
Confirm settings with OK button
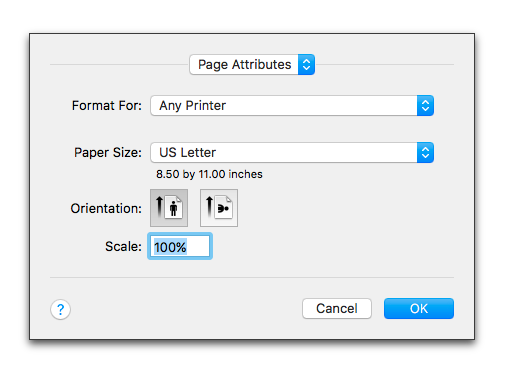point(419,308)
